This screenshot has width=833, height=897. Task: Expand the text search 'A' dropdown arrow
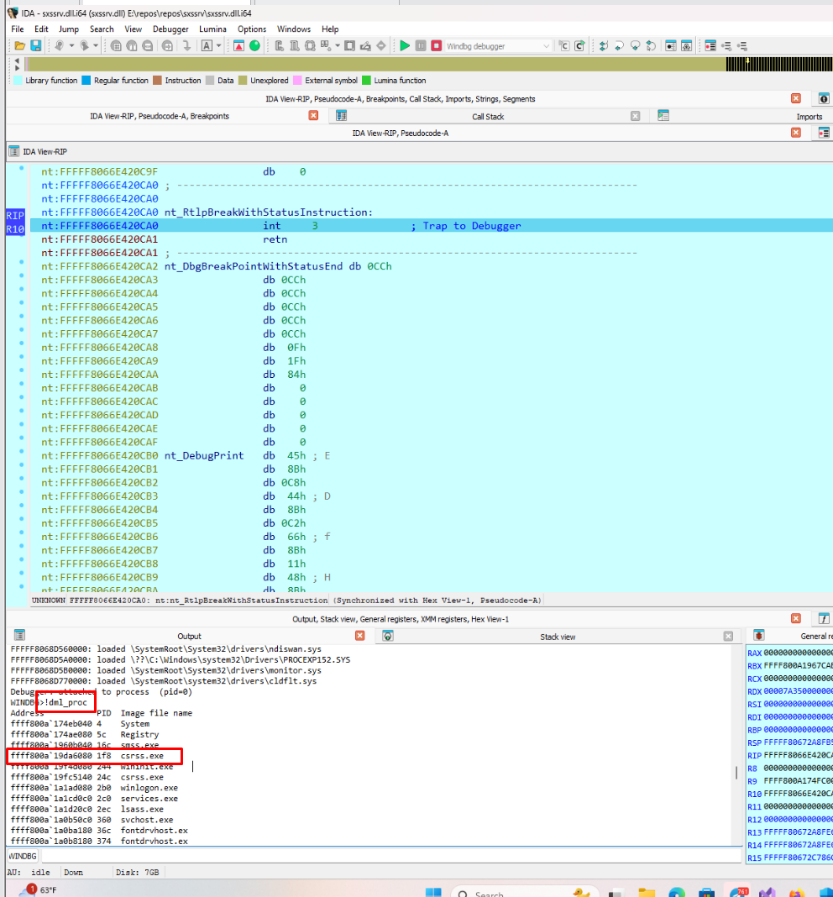tap(219, 46)
